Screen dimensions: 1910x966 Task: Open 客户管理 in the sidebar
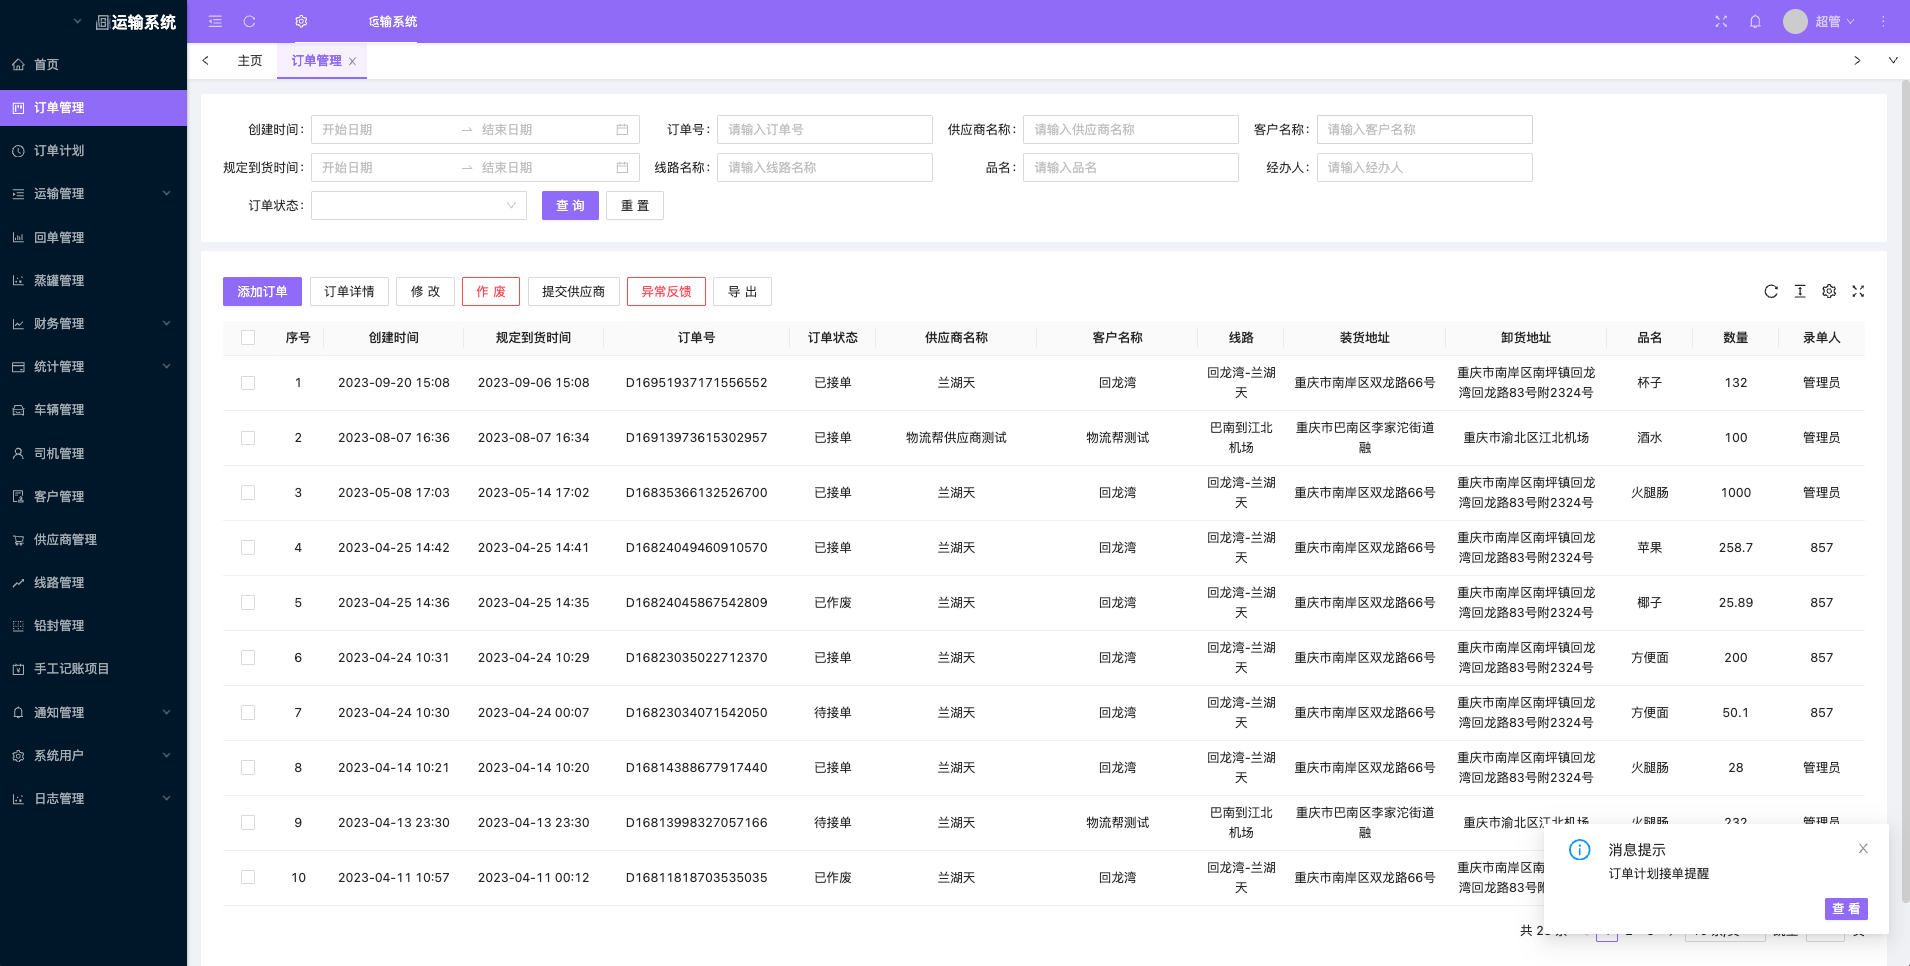tap(93, 496)
